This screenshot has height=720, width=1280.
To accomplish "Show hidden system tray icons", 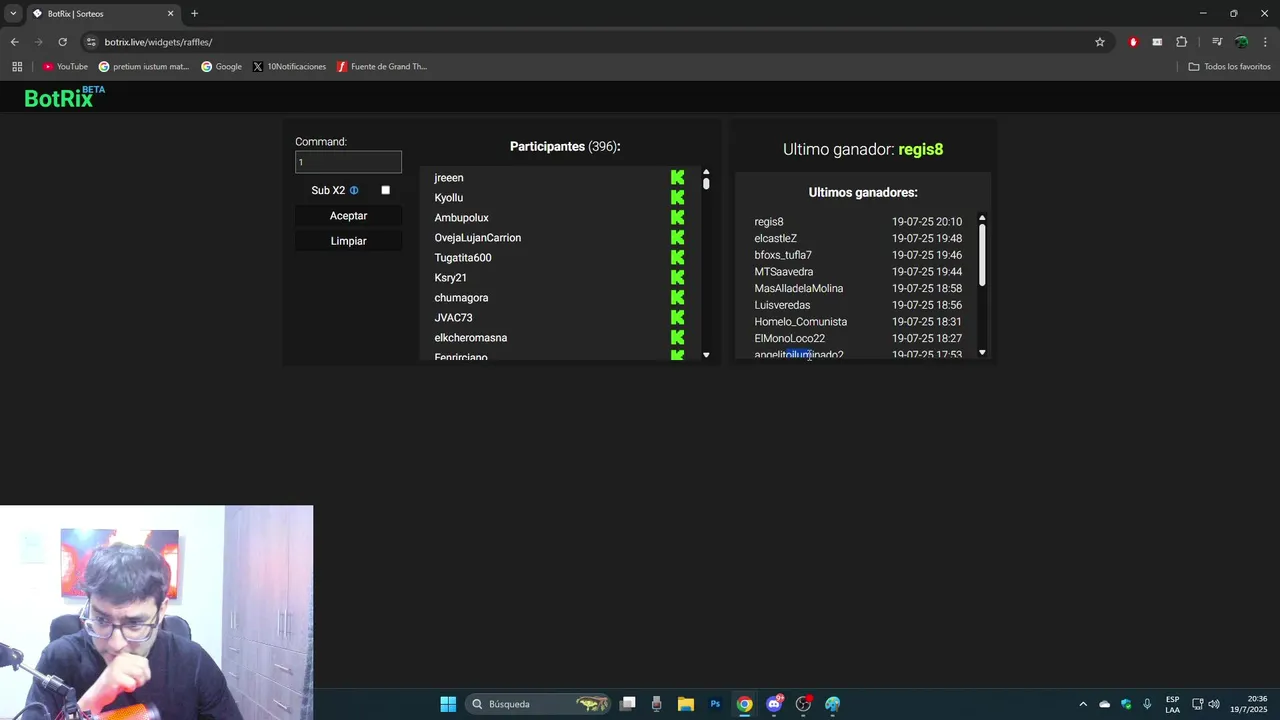I will tap(1082, 704).
